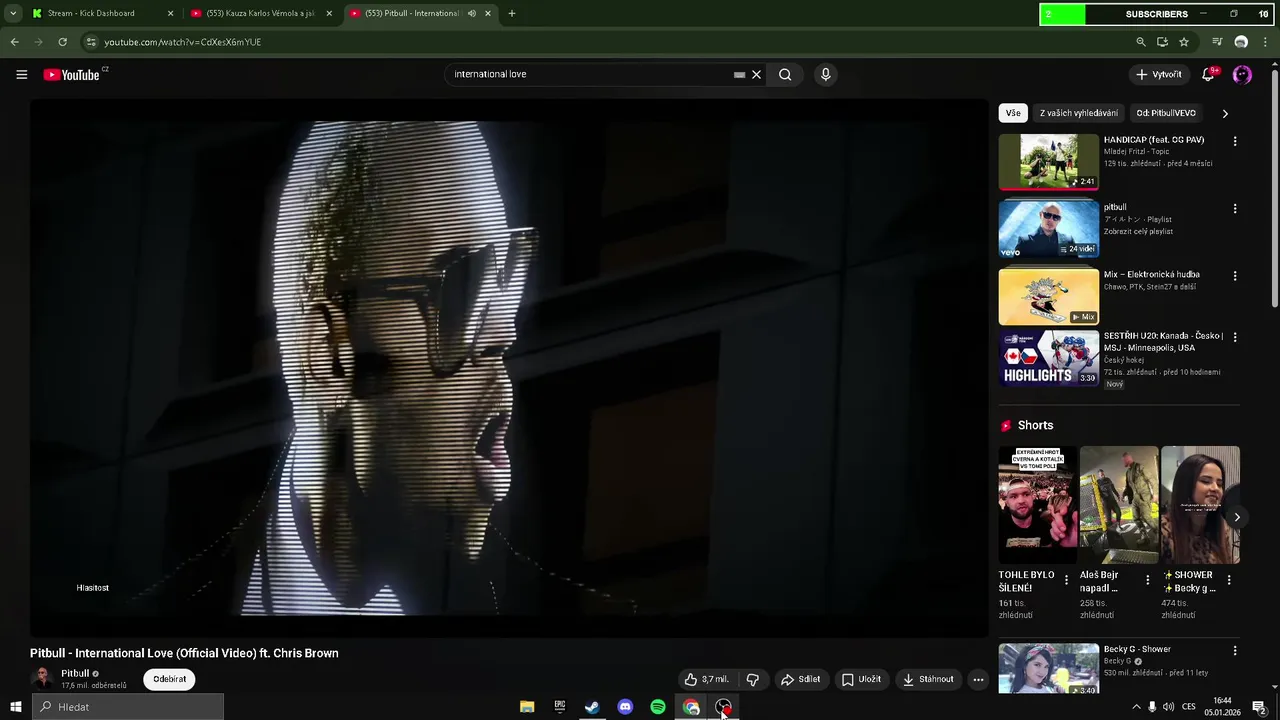Viewport: 1280px width, 720px height.
Task: Open the HANDICAP video thumbnail
Action: [x=1048, y=161]
